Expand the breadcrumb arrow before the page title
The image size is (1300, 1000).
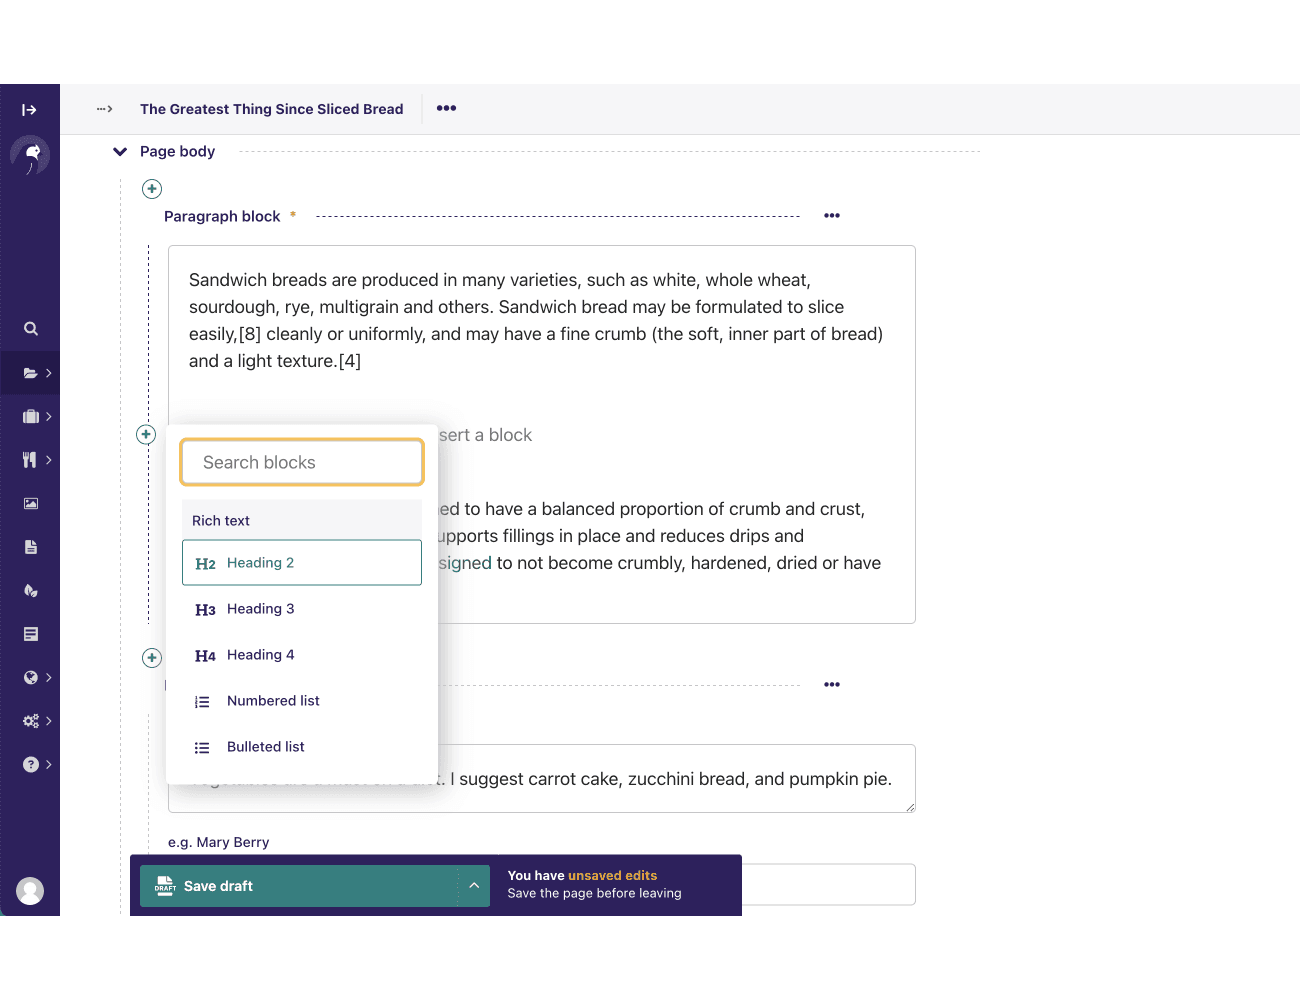(104, 109)
